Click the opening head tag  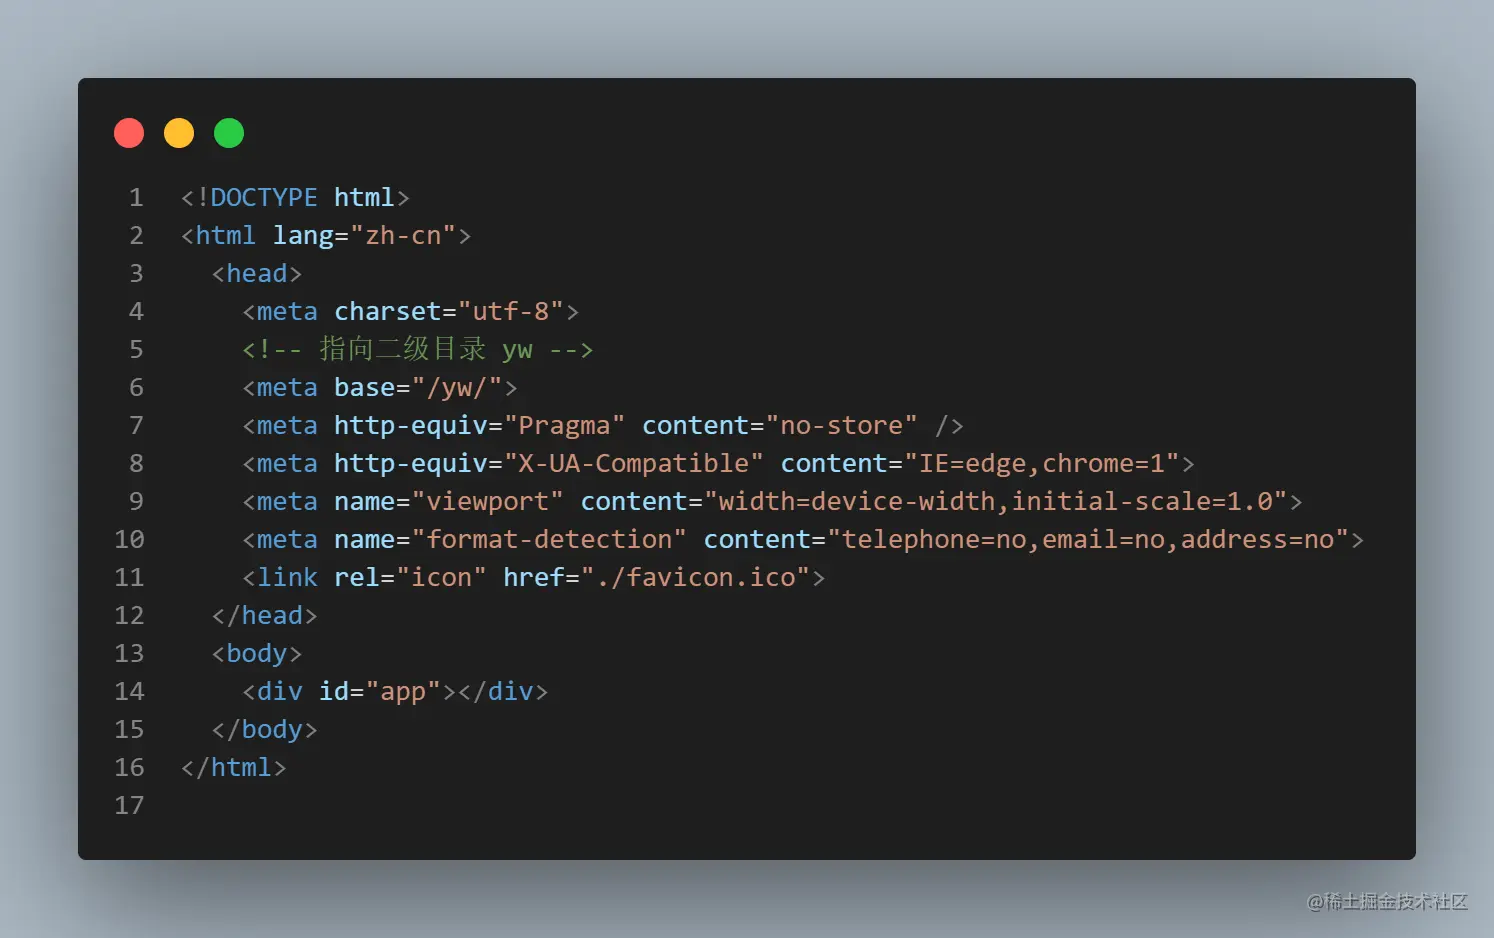pyautogui.click(x=257, y=274)
